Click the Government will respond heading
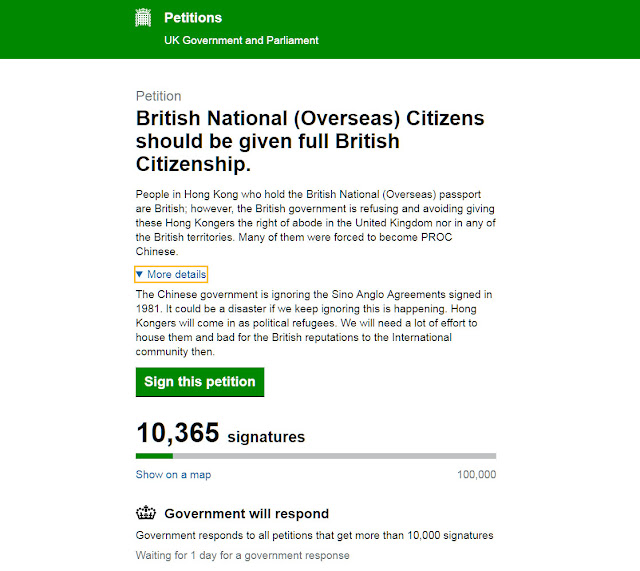The width and height of the screenshot is (640, 571). [x=247, y=513]
